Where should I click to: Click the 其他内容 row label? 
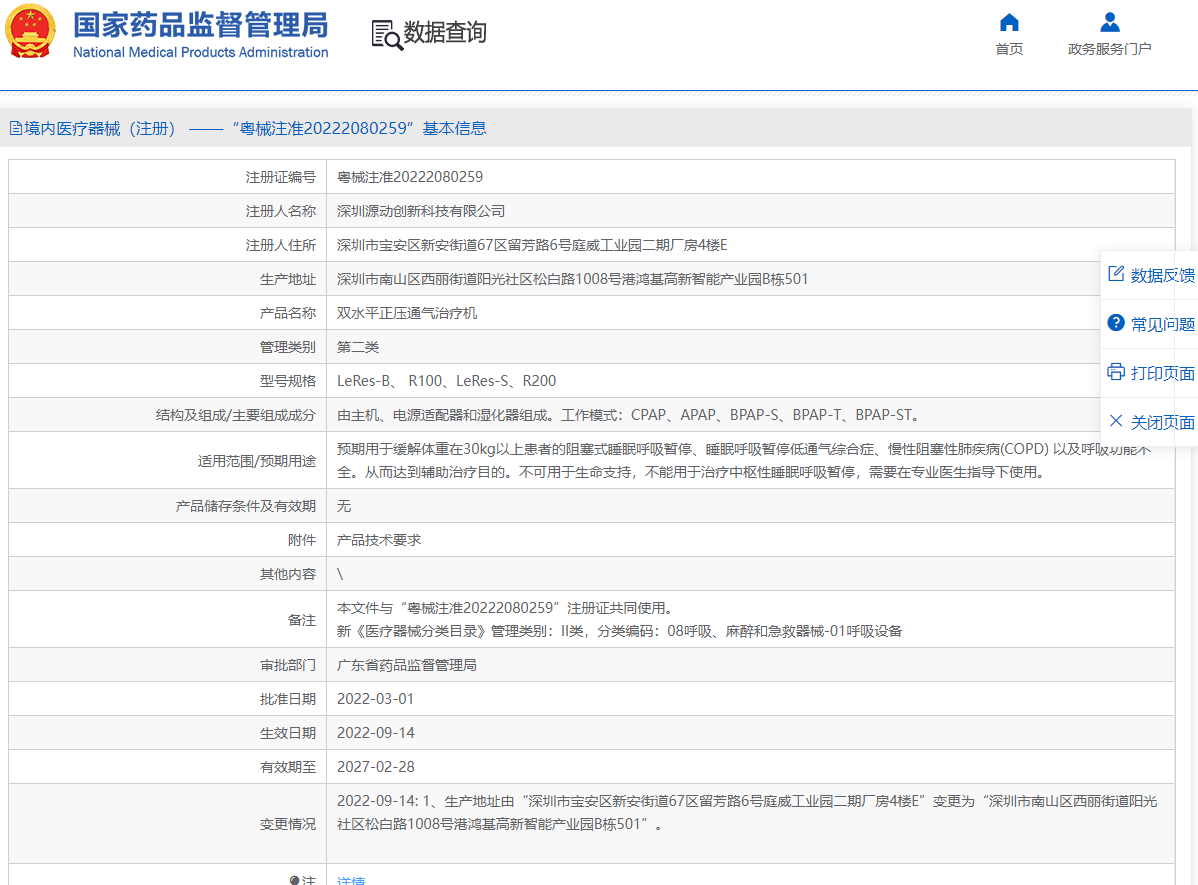point(287,574)
